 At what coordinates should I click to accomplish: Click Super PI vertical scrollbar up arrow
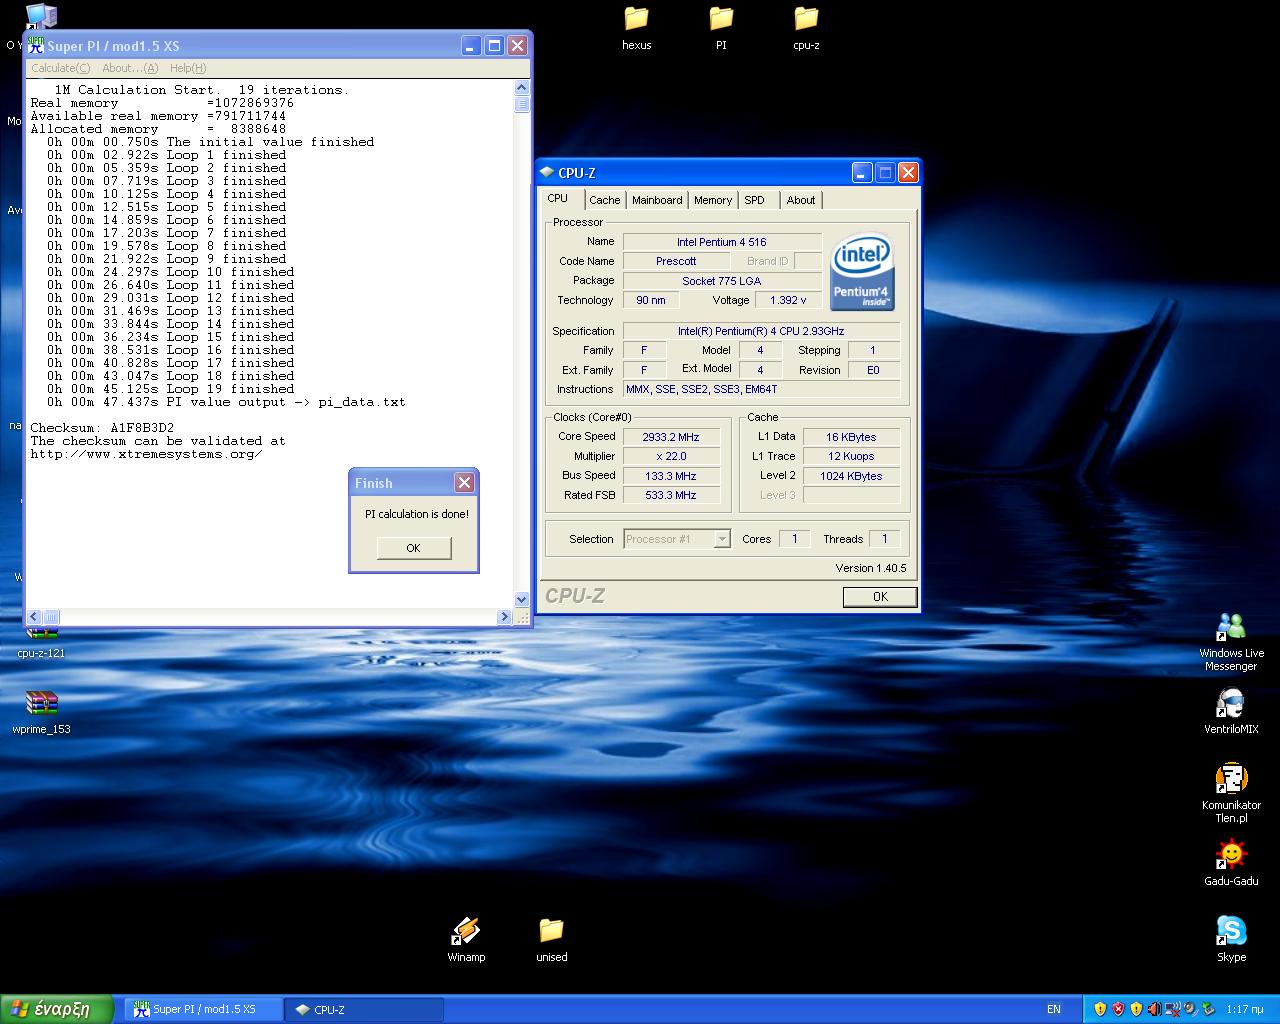click(x=521, y=89)
